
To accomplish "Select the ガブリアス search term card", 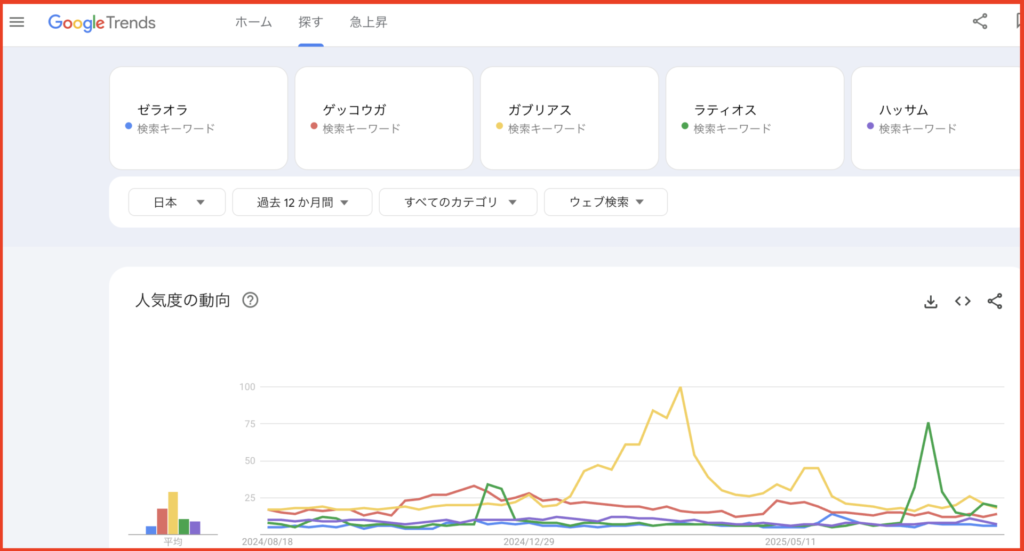I will coord(569,118).
